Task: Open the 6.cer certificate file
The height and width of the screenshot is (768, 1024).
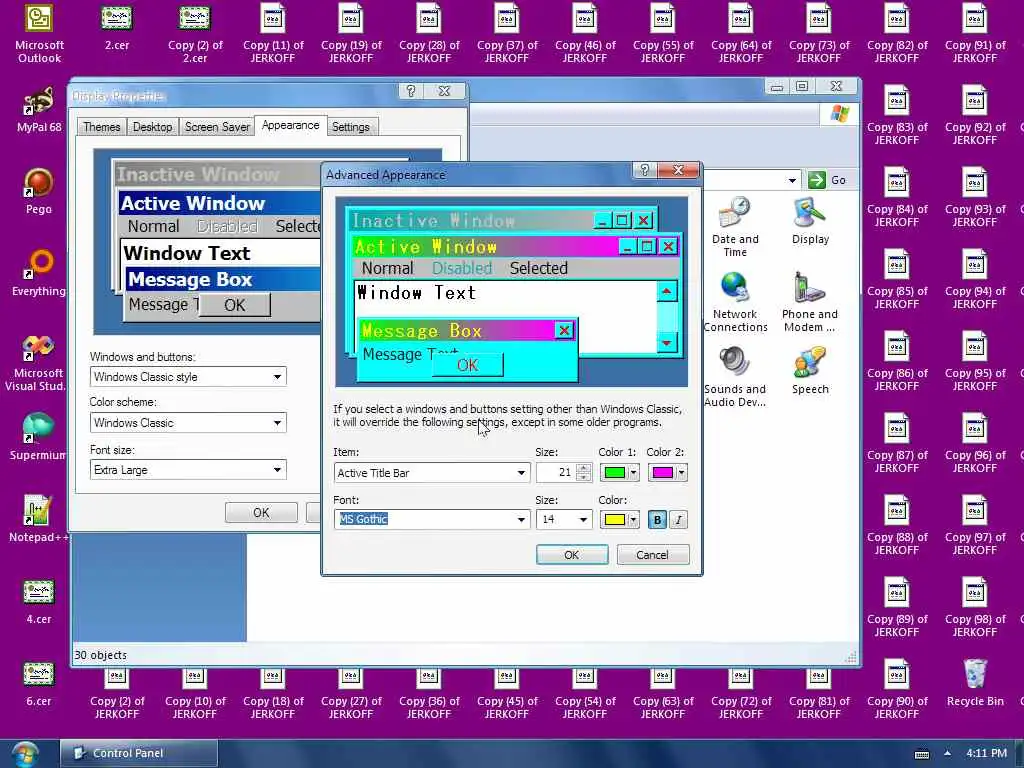Action: [39, 683]
